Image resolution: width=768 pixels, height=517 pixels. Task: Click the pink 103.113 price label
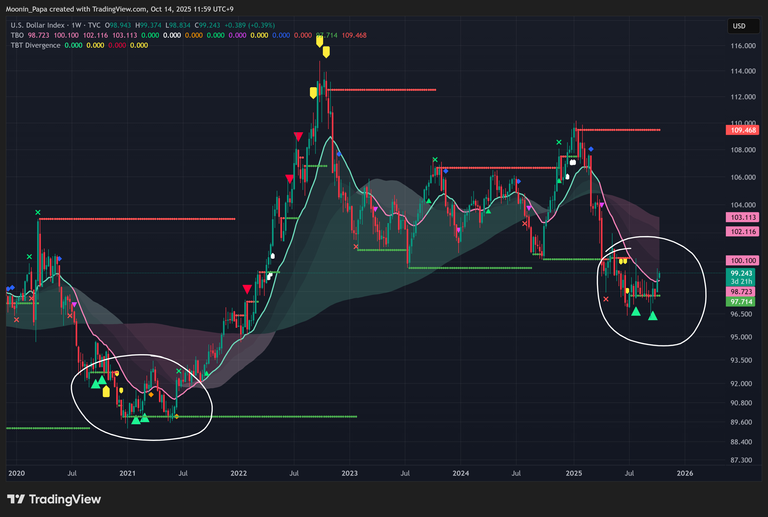(x=742, y=217)
